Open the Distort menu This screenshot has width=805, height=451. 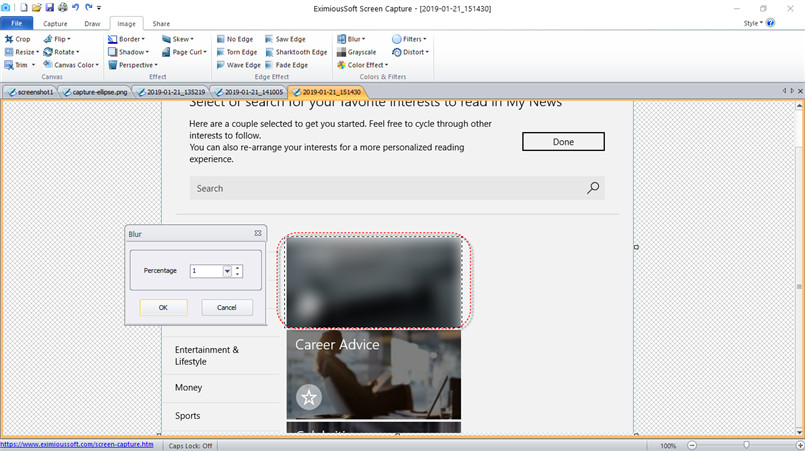(x=410, y=52)
